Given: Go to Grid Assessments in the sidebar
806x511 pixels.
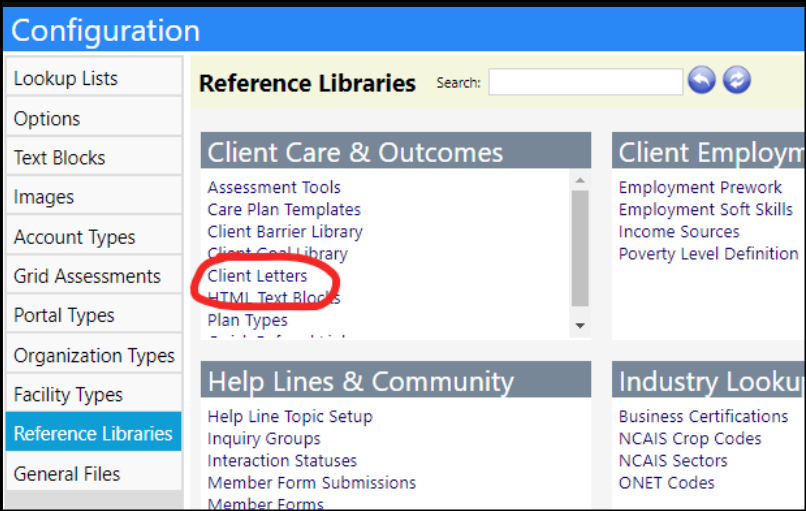Looking at the screenshot, I should 94,276.
